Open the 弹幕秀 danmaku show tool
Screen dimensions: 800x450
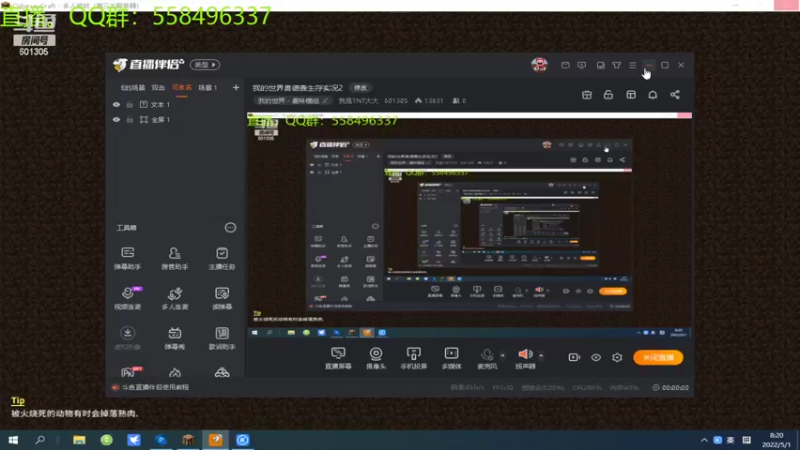pos(174,338)
